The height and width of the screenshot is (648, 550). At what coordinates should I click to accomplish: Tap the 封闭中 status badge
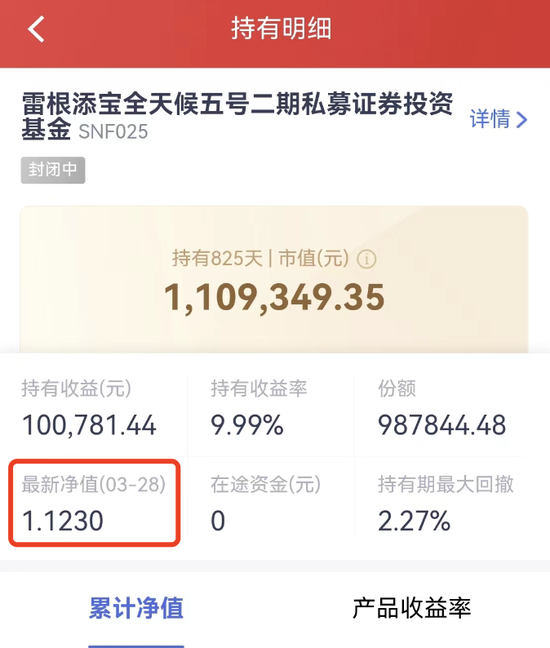(x=53, y=170)
